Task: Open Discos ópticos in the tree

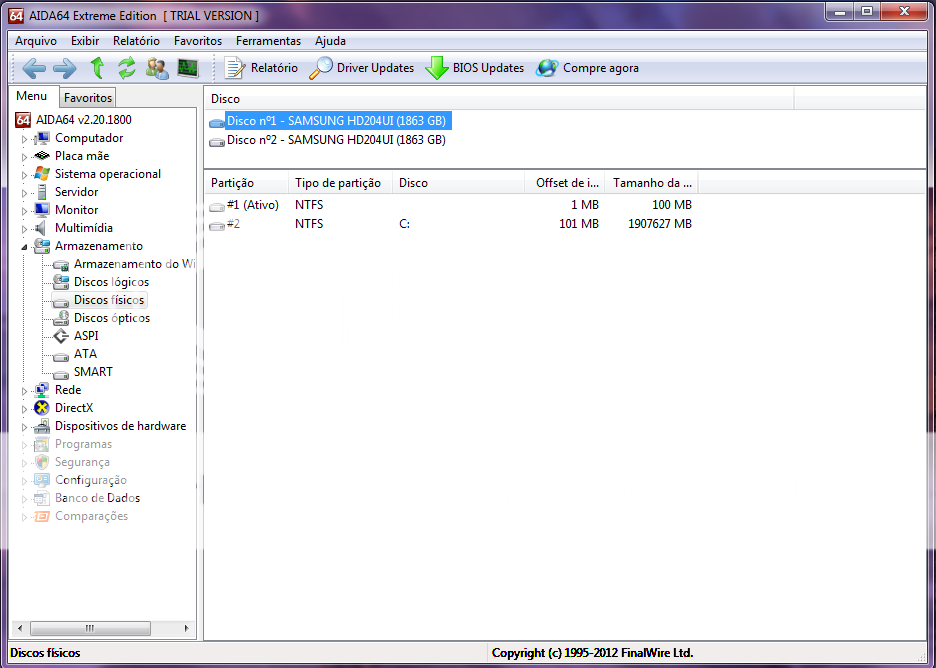Action: [111, 317]
